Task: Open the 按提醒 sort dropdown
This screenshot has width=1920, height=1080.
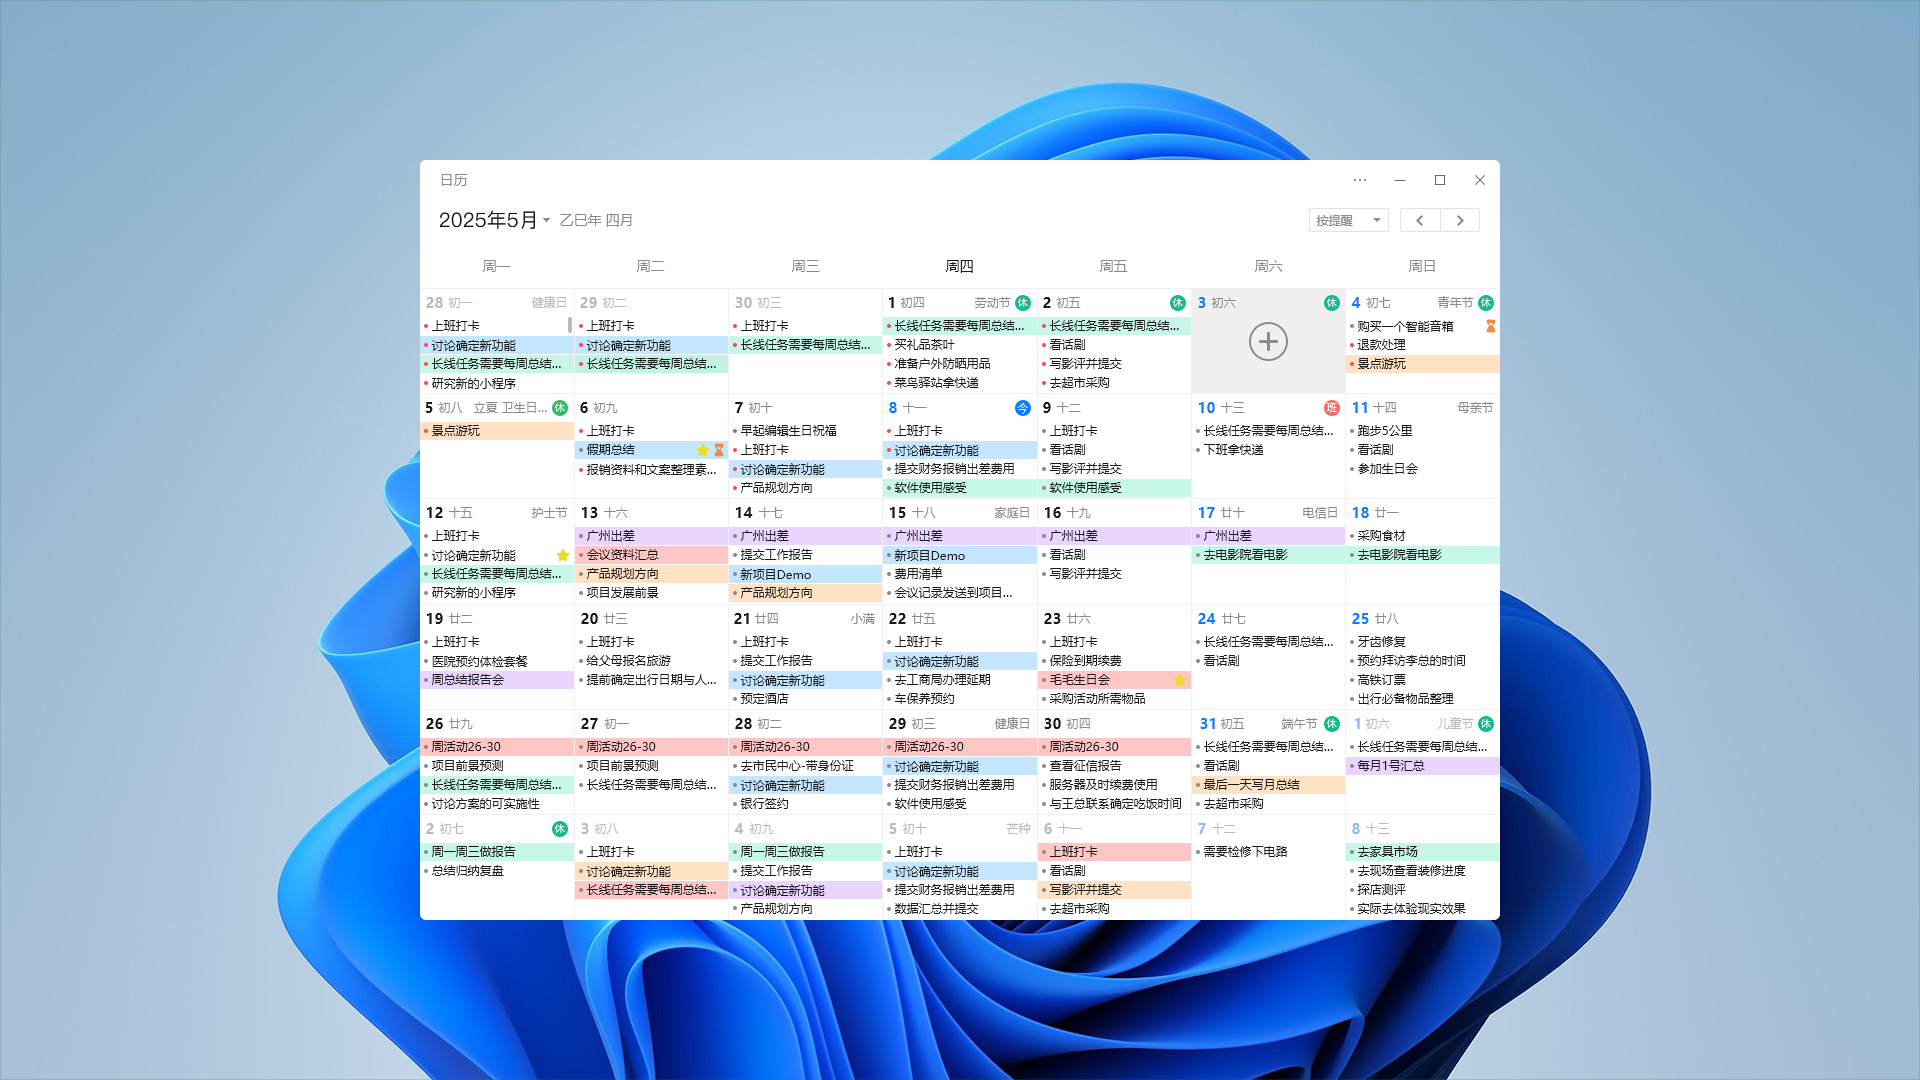Action: tap(1348, 220)
